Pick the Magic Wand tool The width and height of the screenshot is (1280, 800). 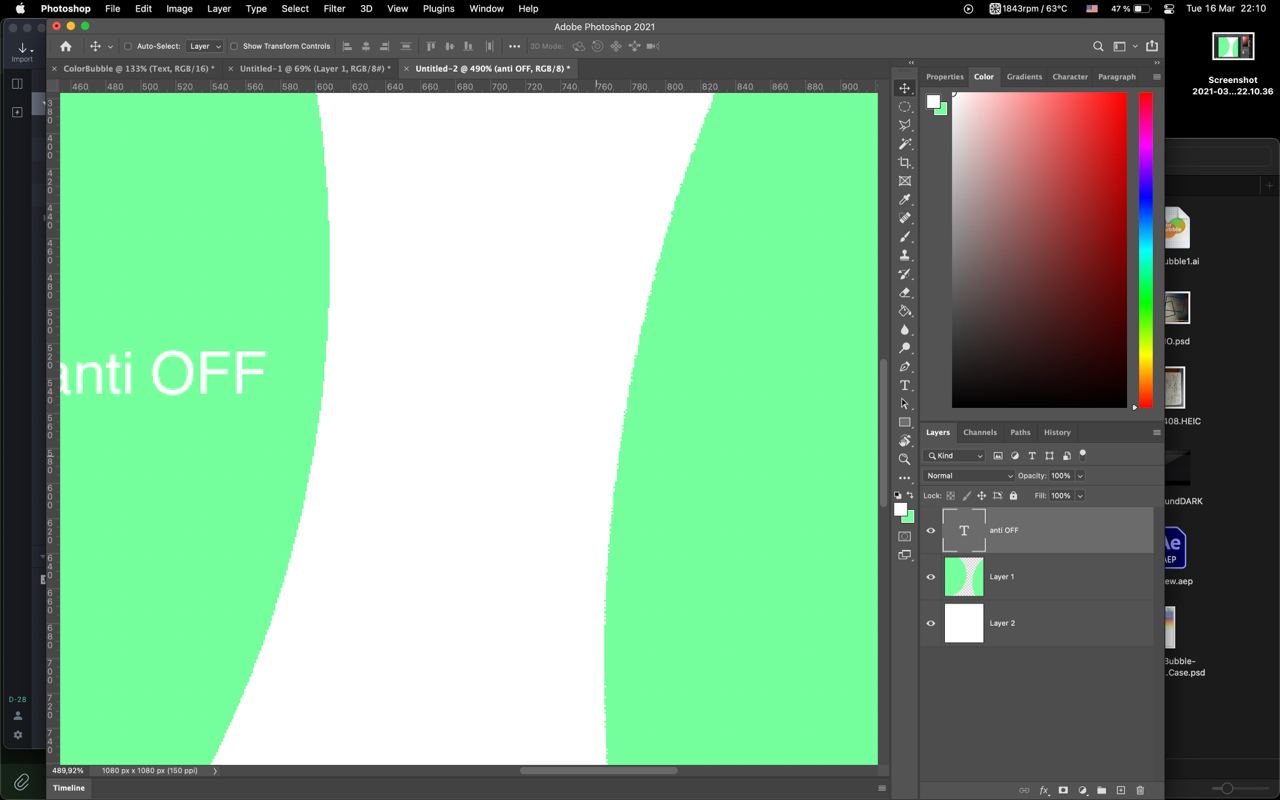tap(905, 144)
